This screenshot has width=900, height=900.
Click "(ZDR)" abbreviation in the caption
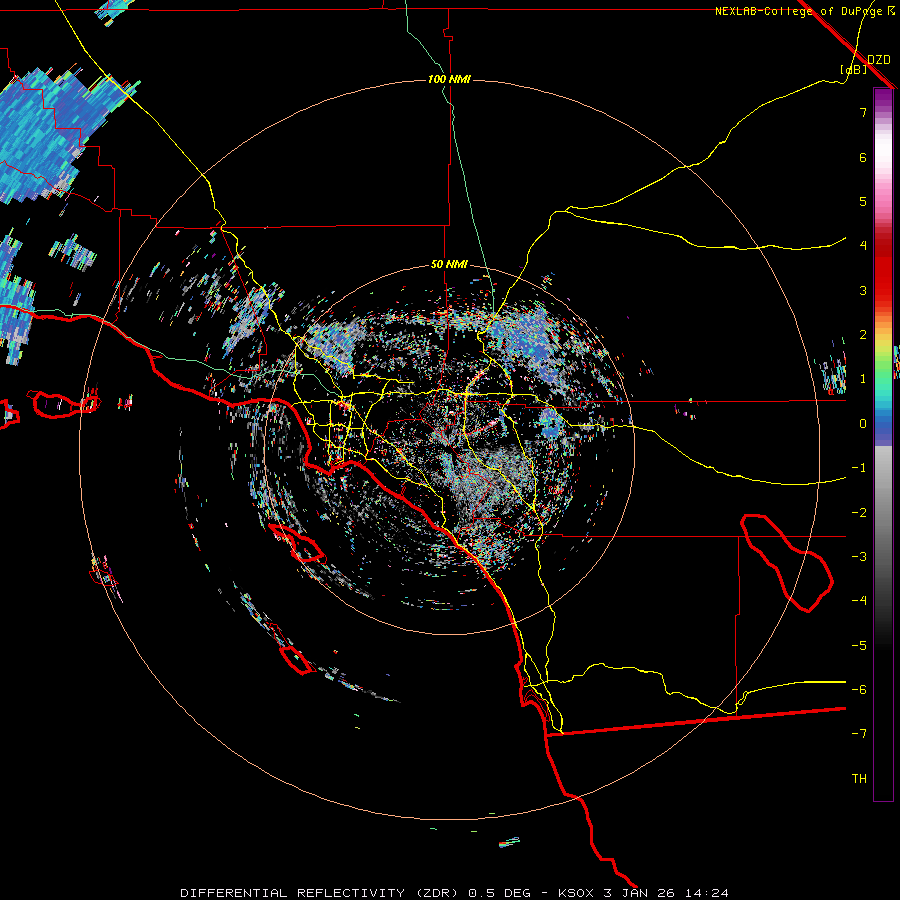(x=436, y=893)
